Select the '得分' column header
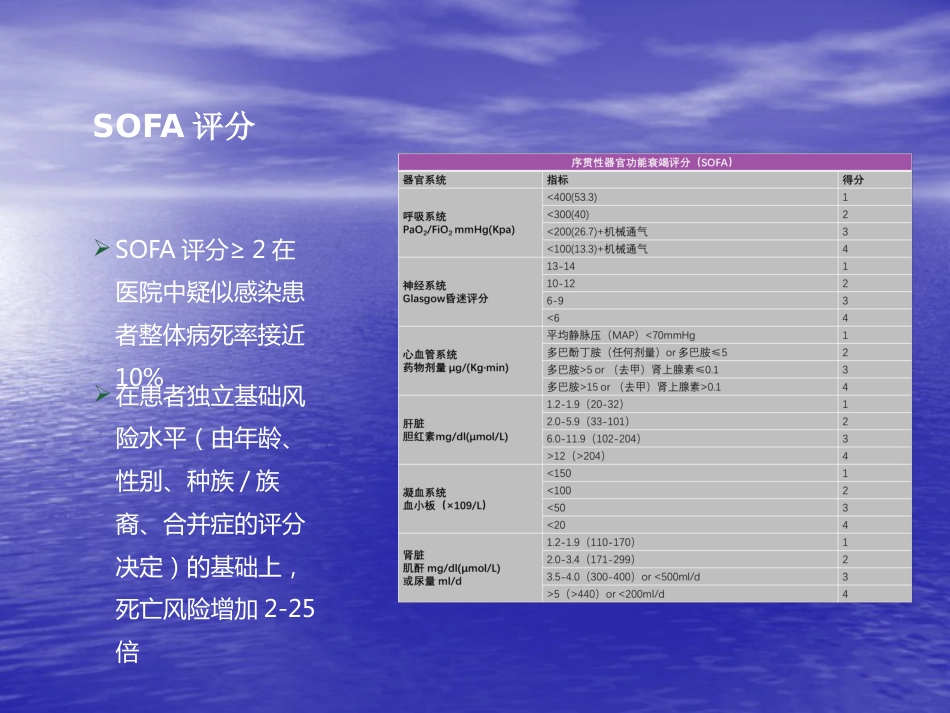 [875, 180]
